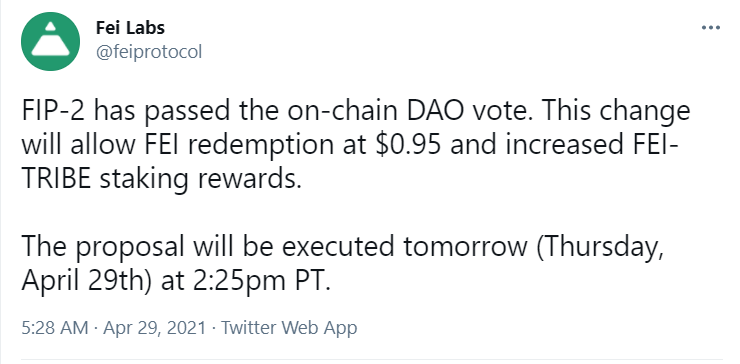Viewport: 740px width, 364px height.
Task: Click the word TRIBE in the tweet
Action: tap(56, 179)
